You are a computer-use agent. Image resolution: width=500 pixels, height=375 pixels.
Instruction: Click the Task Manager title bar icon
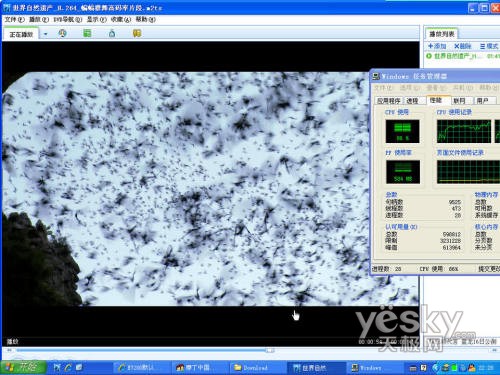tap(376, 76)
